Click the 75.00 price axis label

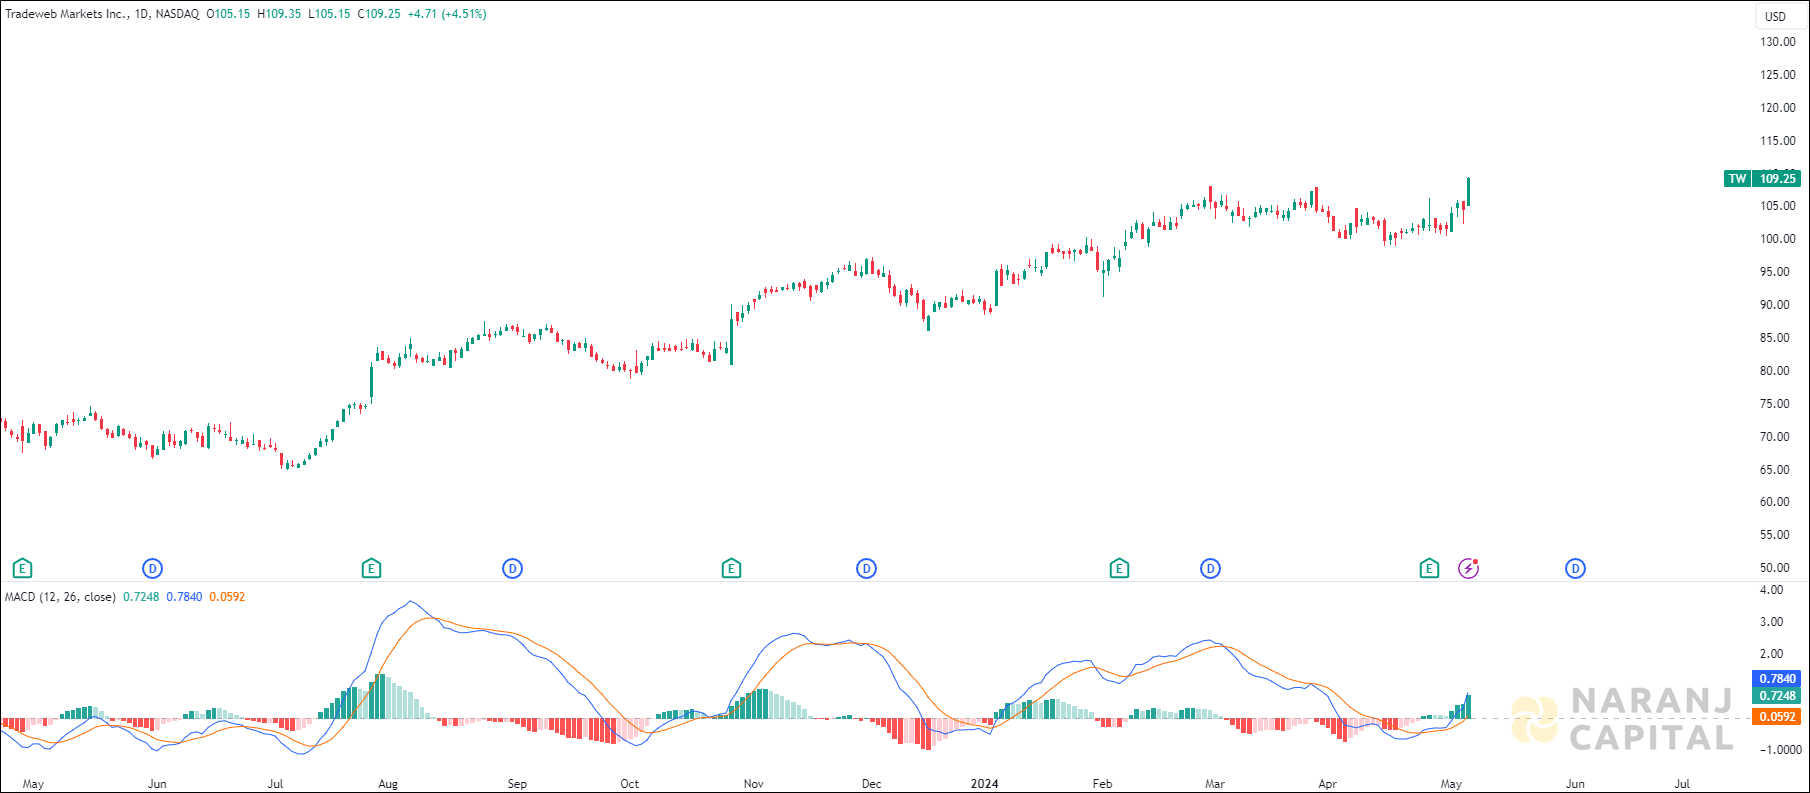(x=1775, y=404)
